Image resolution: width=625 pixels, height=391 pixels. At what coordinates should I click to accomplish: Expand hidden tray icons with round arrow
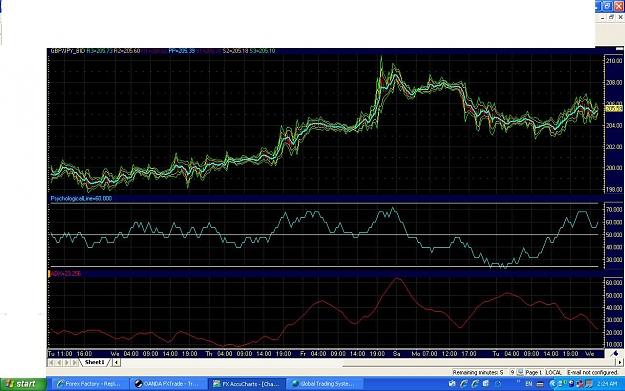pos(552,384)
